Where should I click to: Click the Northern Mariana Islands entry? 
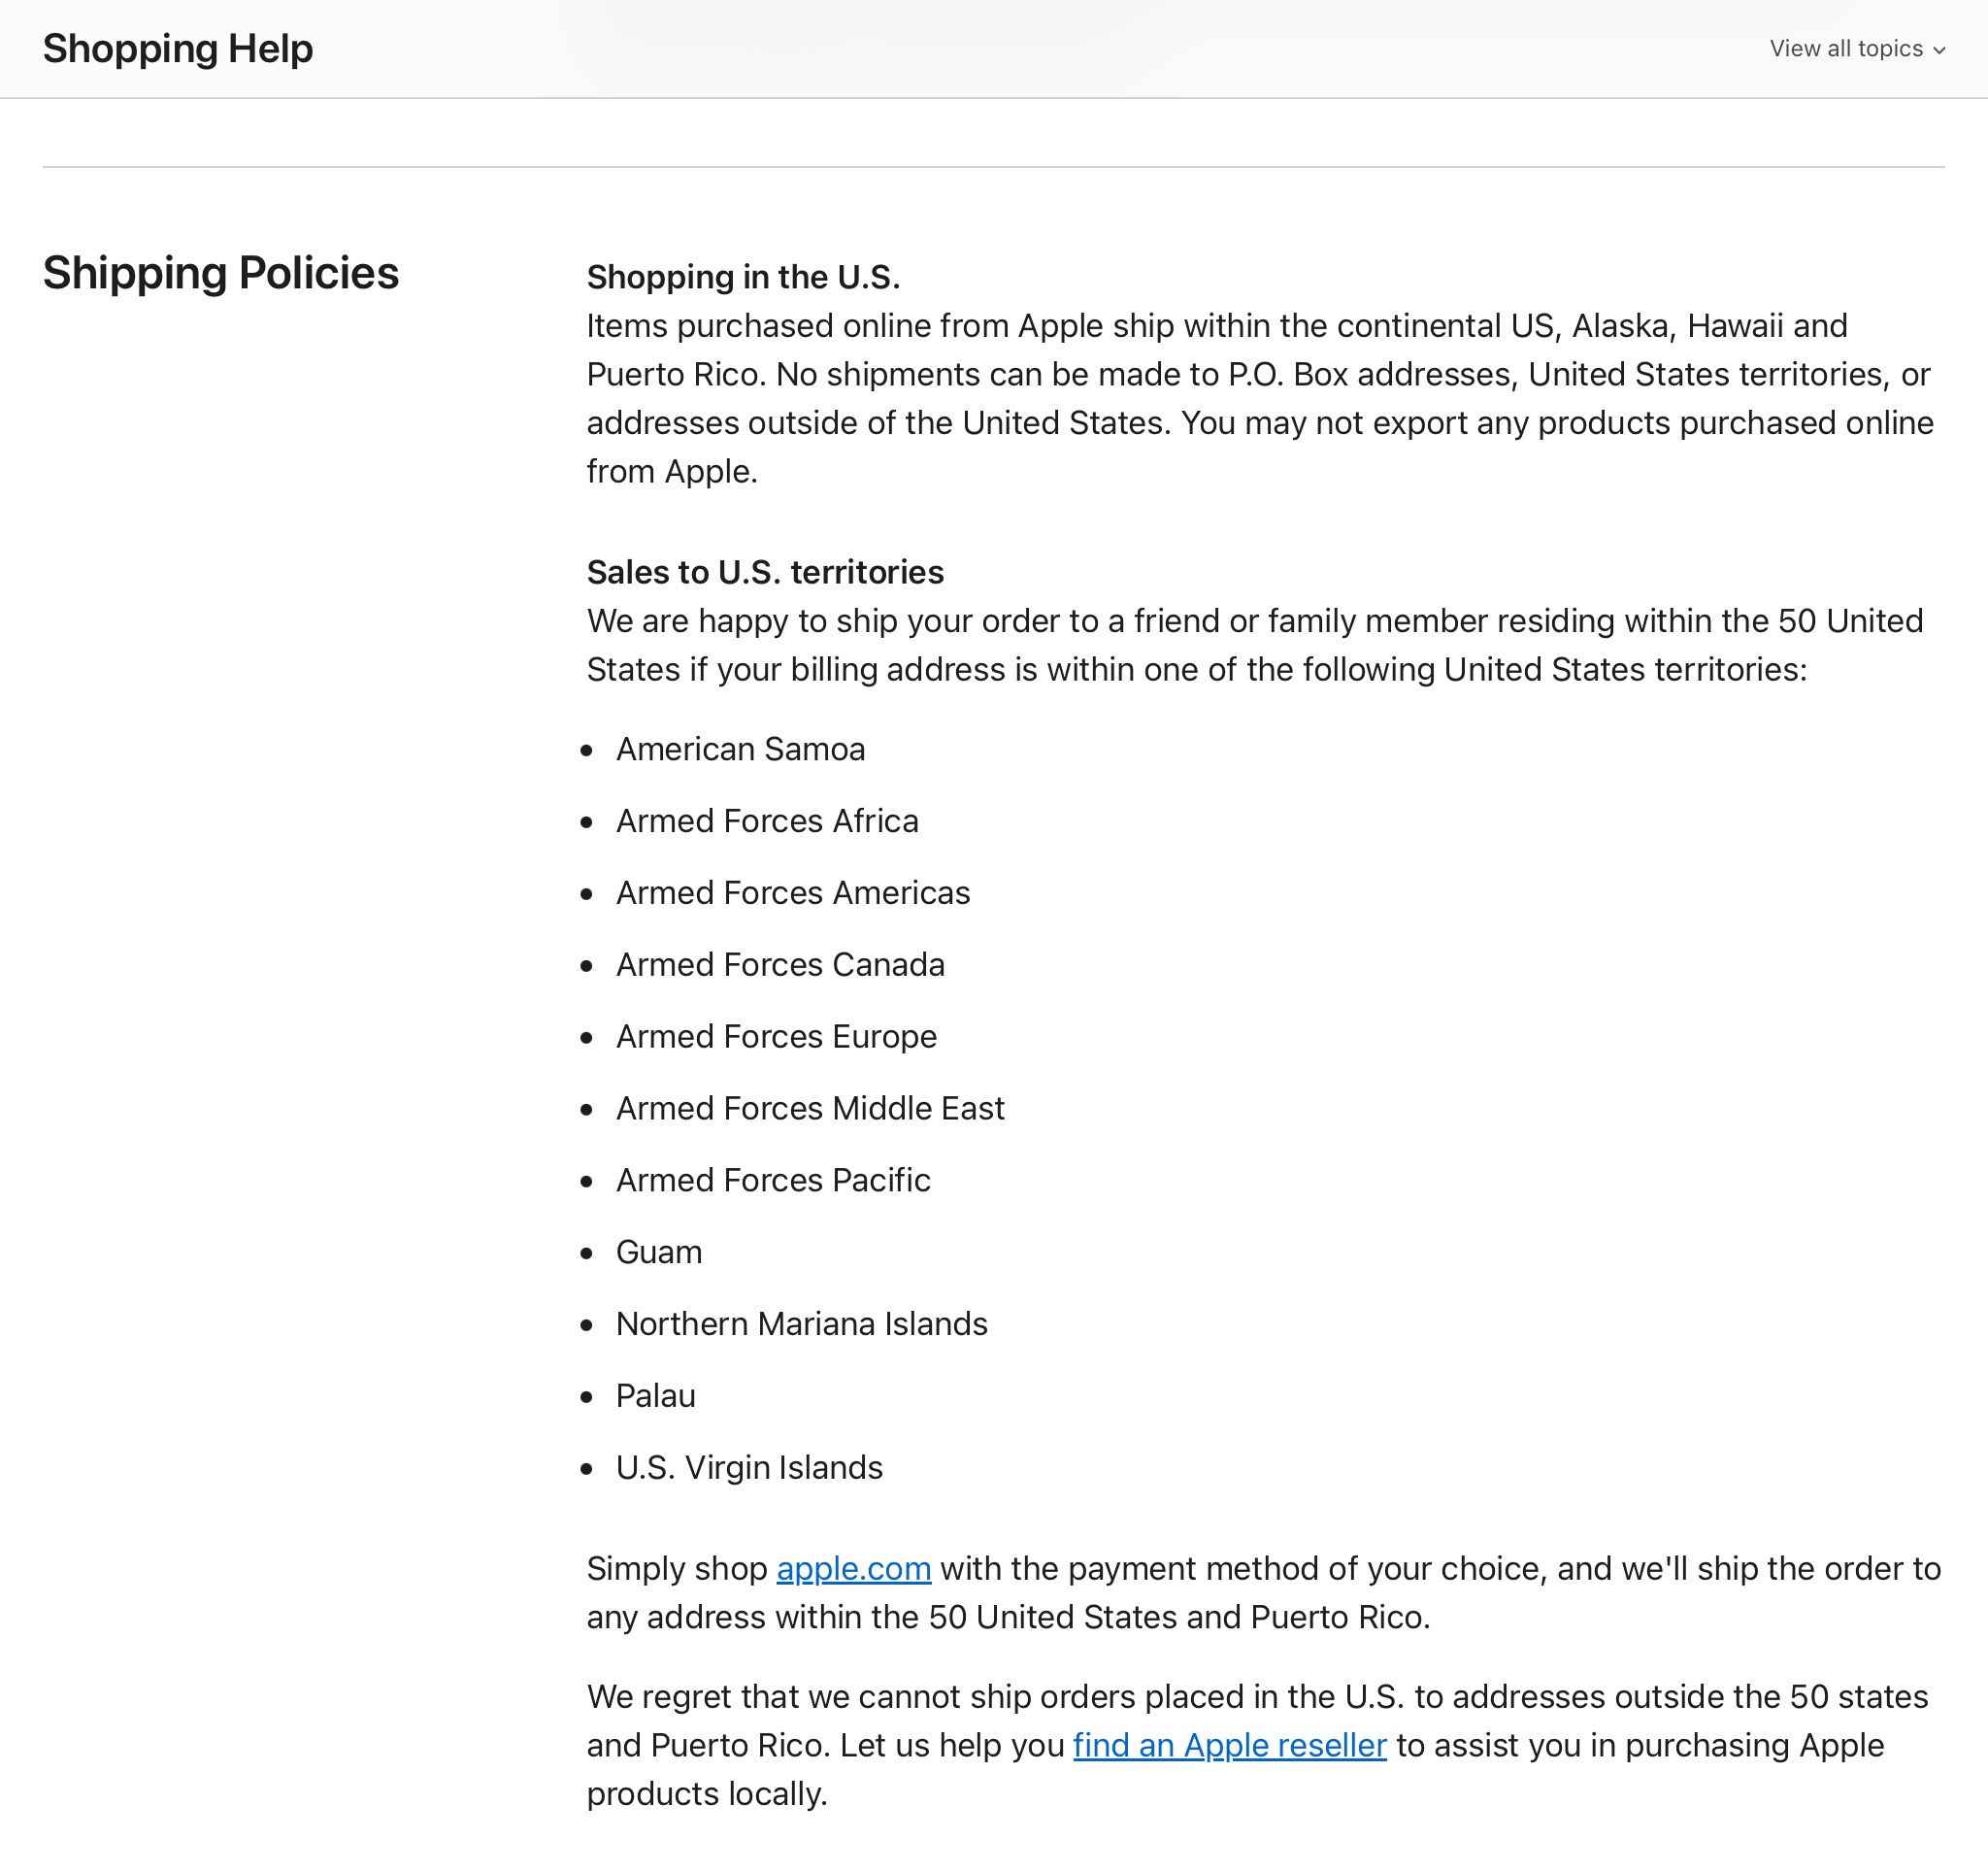801,1324
